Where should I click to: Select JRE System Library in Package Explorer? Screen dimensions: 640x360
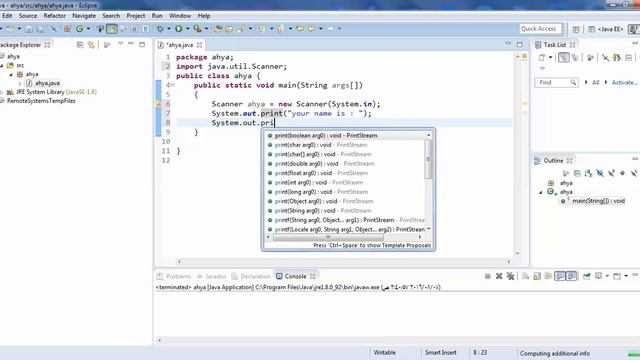click(x=56, y=92)
